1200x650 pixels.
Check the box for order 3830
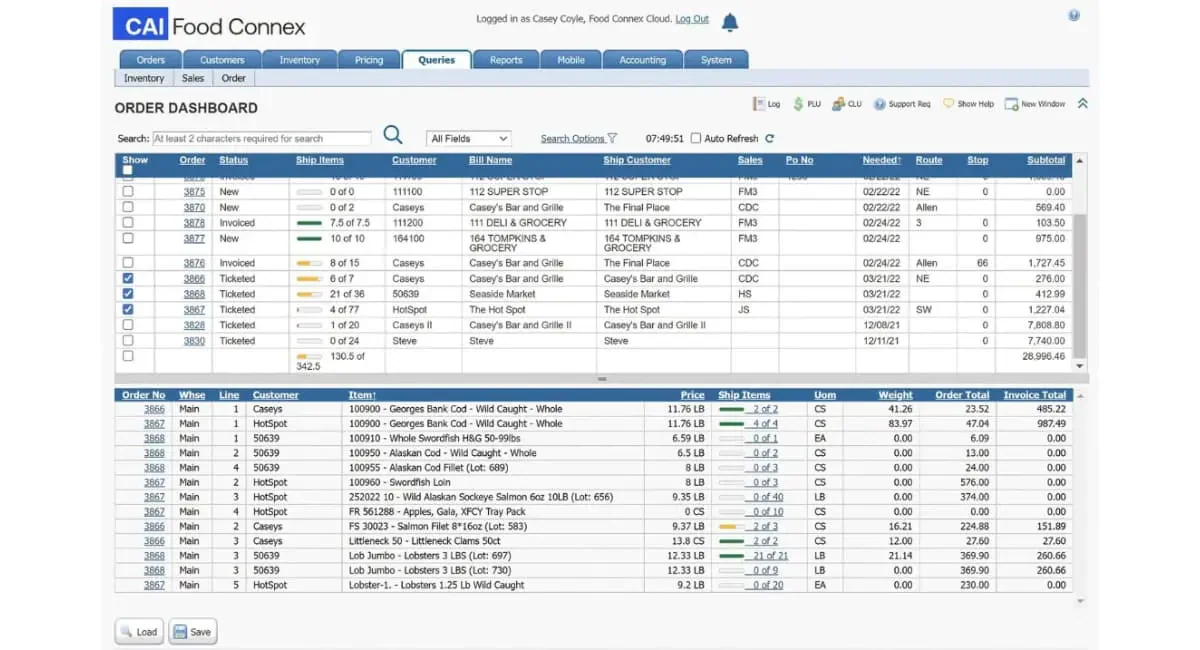[127, 341]
